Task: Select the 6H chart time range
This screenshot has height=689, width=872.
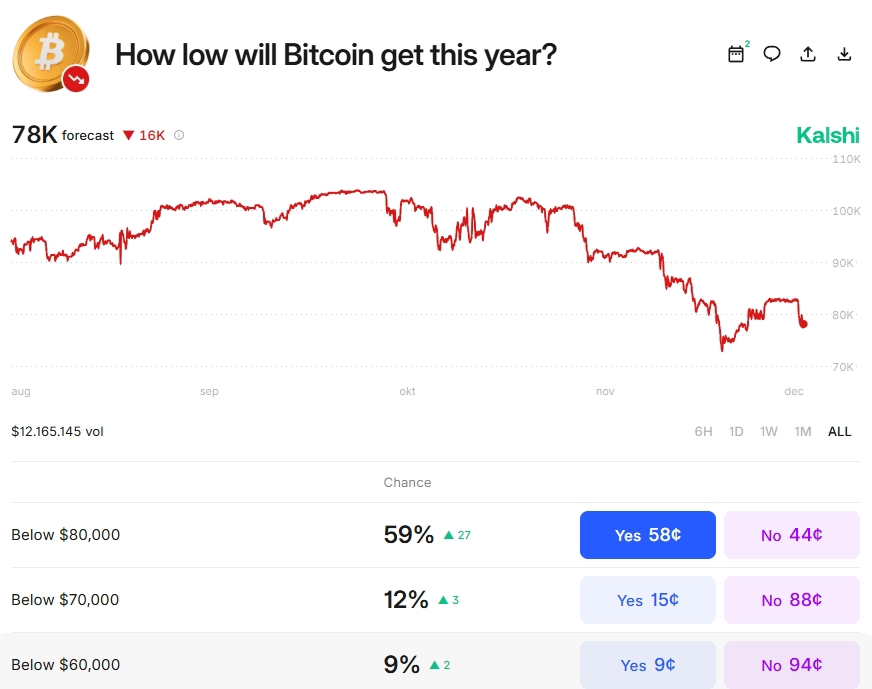Action: pos(703,432)
